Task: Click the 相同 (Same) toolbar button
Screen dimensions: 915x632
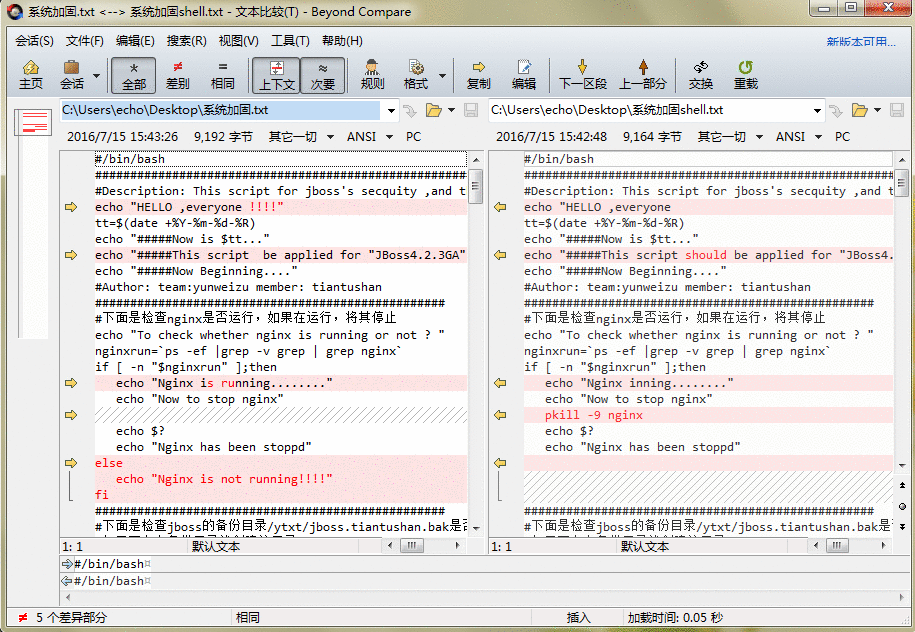Action: 222,75
